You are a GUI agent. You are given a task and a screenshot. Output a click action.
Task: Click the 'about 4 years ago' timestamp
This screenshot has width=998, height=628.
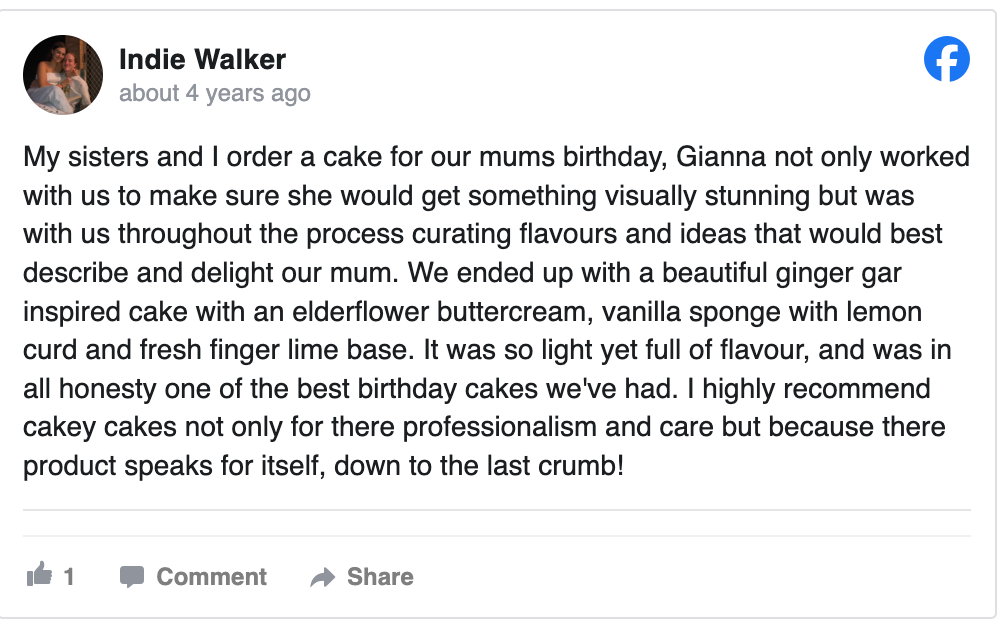point(214,94)
